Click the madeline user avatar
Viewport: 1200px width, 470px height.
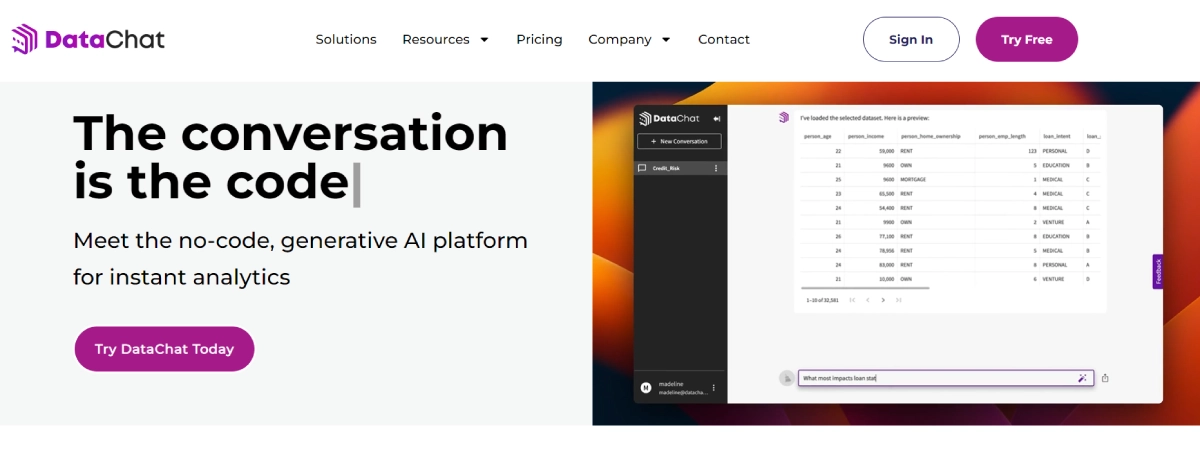click(646, 387)
